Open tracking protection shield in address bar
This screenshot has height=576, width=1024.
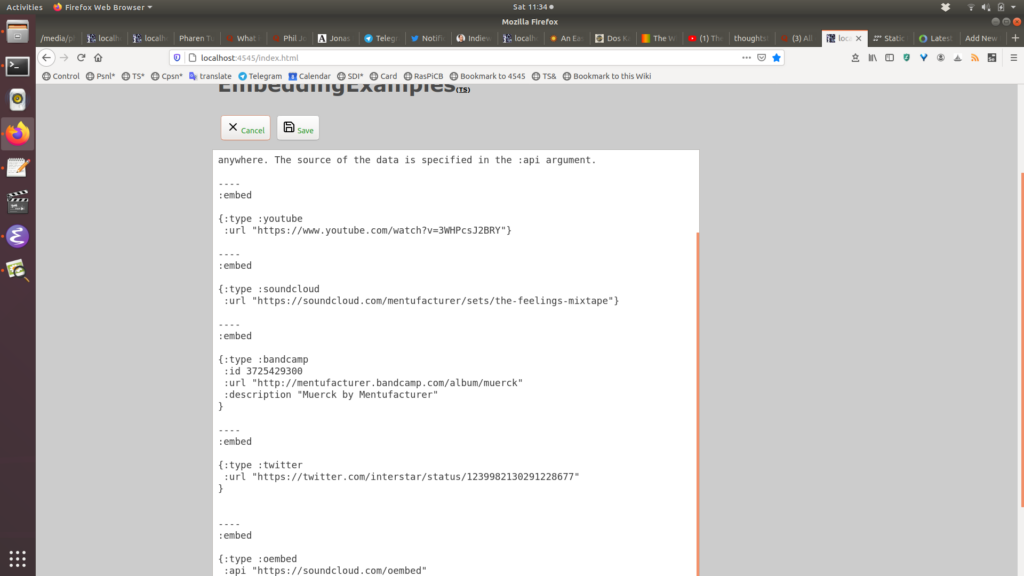pyautogui.click(x=177, y=57)
